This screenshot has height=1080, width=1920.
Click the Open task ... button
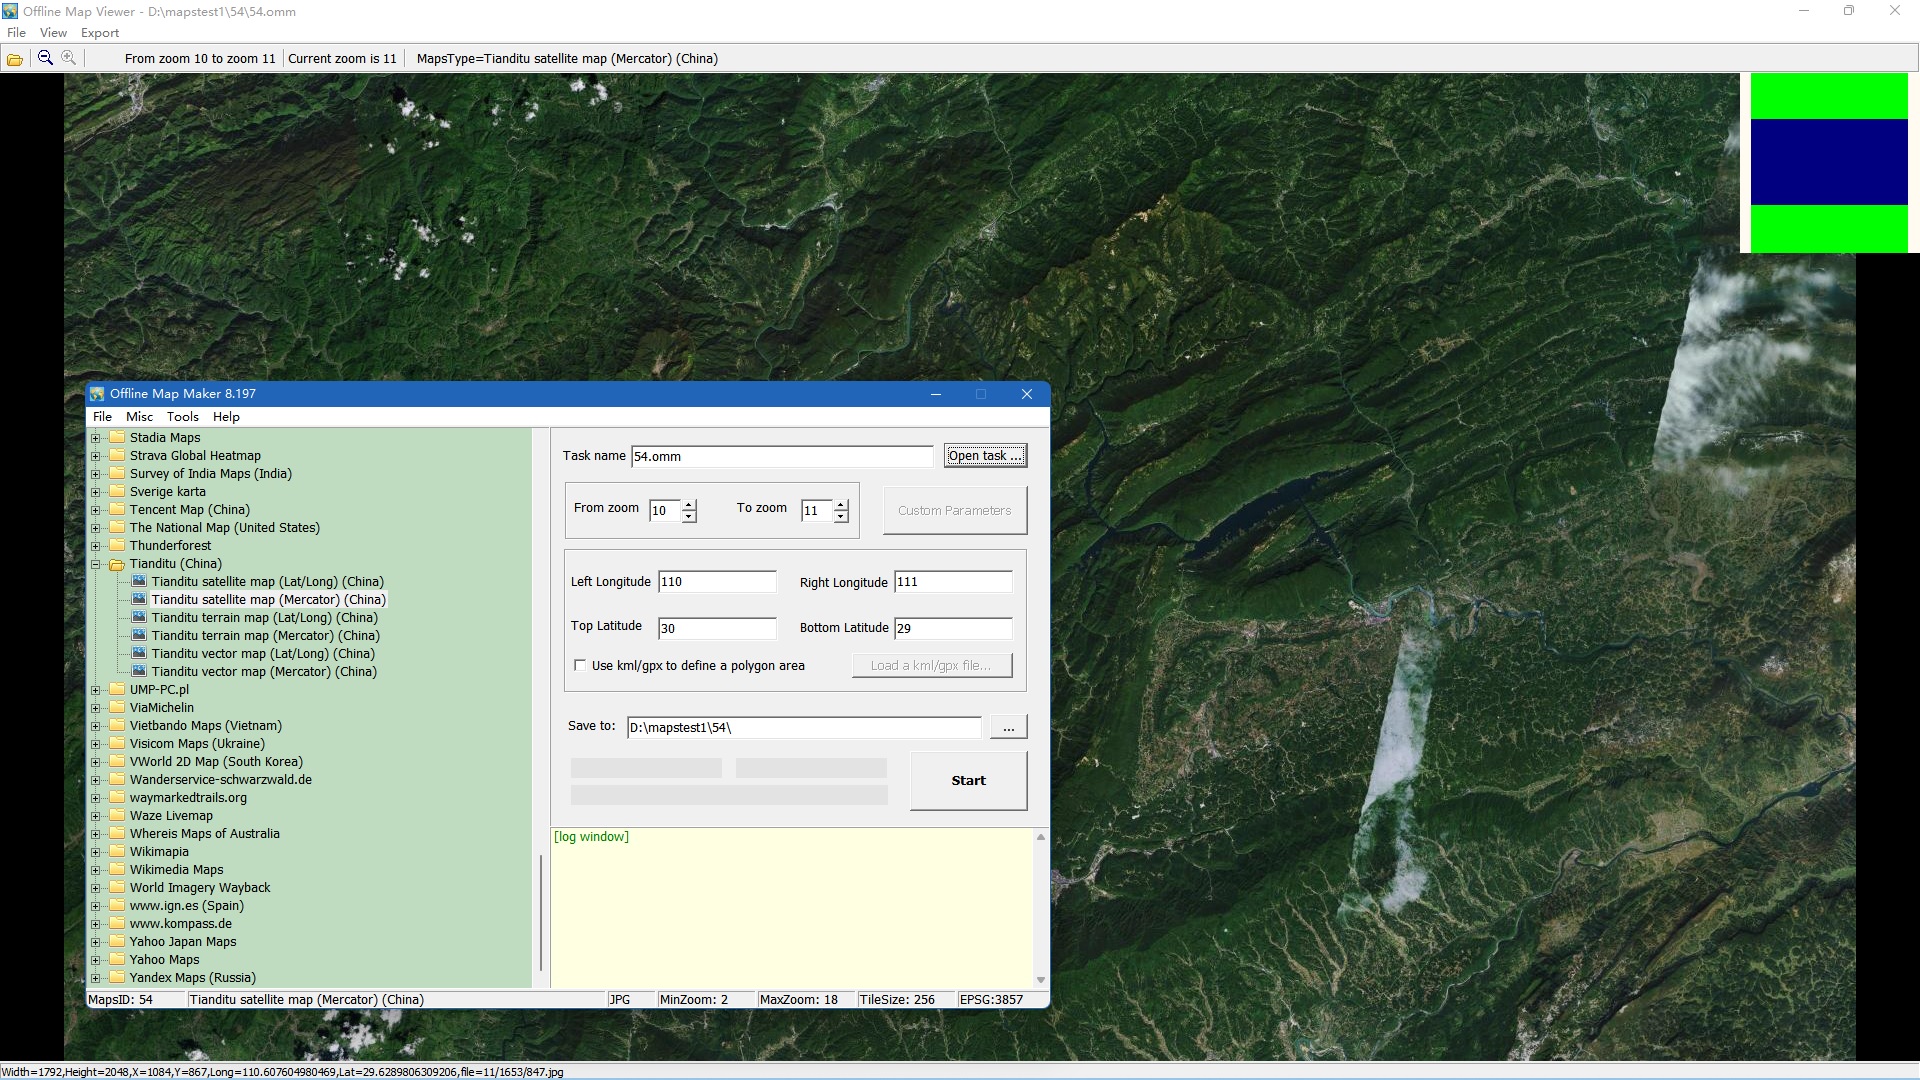pos(985,456)
